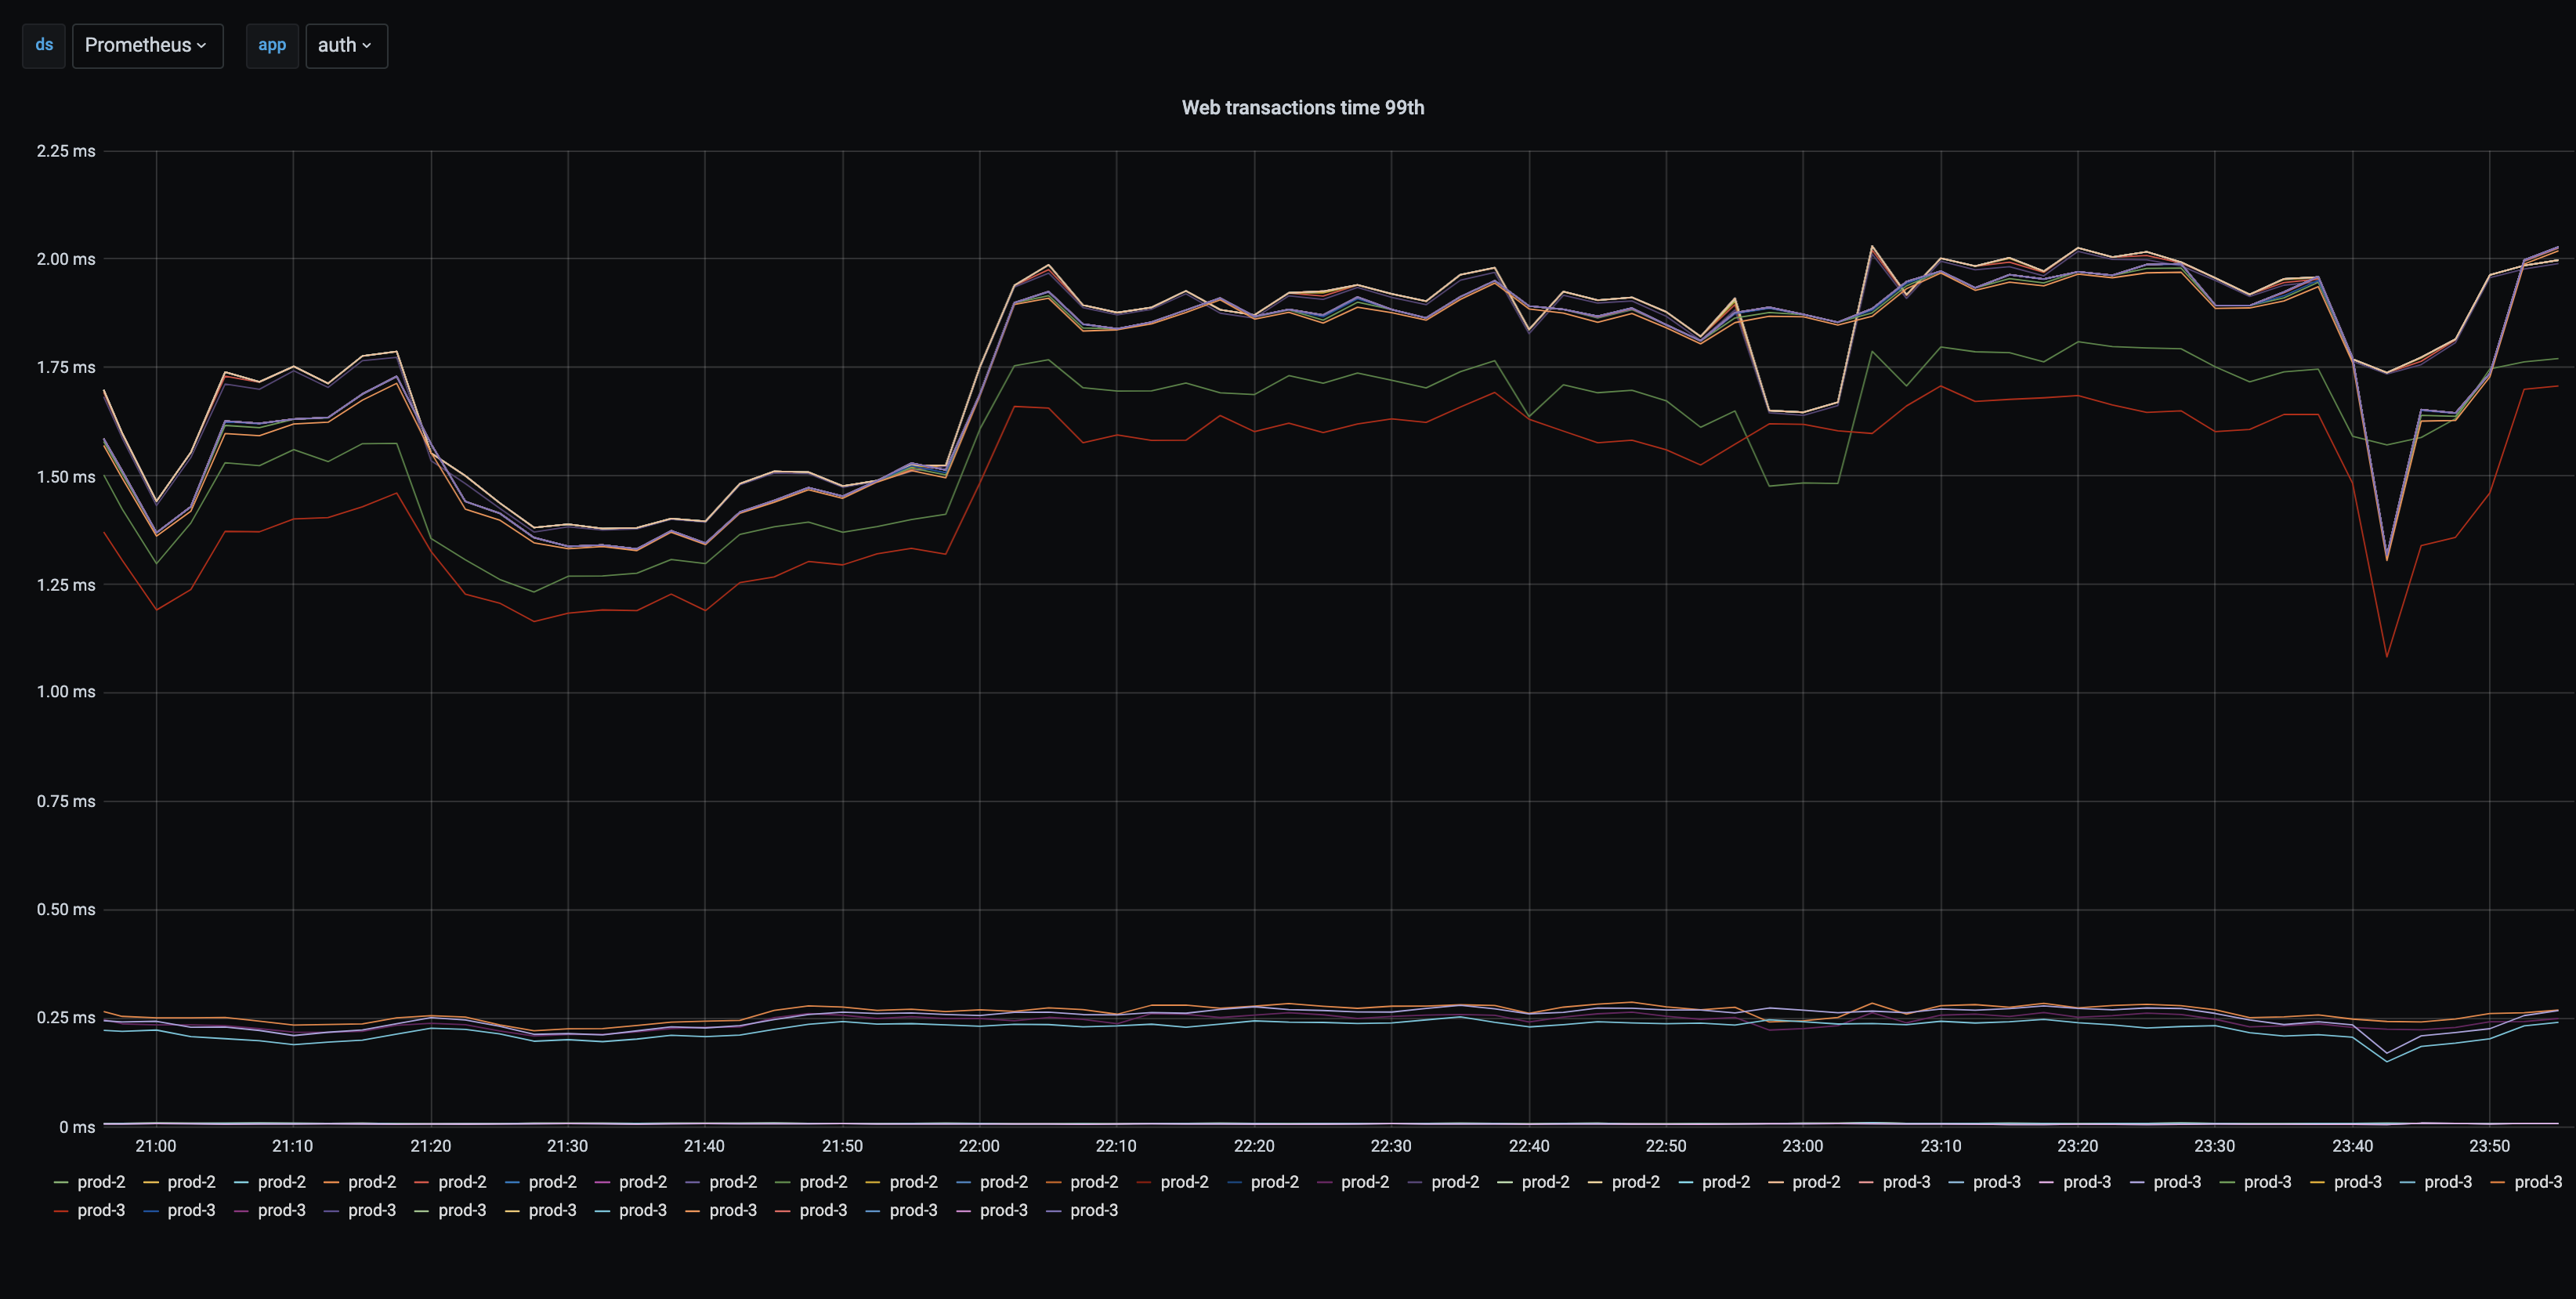Click the 1.00 ms label on the y-axis
This screenshot has height=1299, width=2576.
[x=66, y=692]
